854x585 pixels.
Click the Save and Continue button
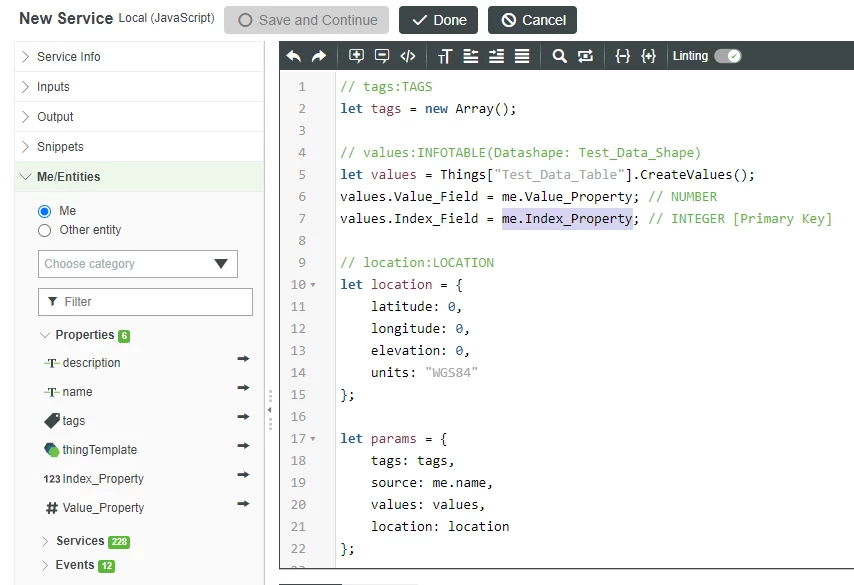tap(307, 20)
